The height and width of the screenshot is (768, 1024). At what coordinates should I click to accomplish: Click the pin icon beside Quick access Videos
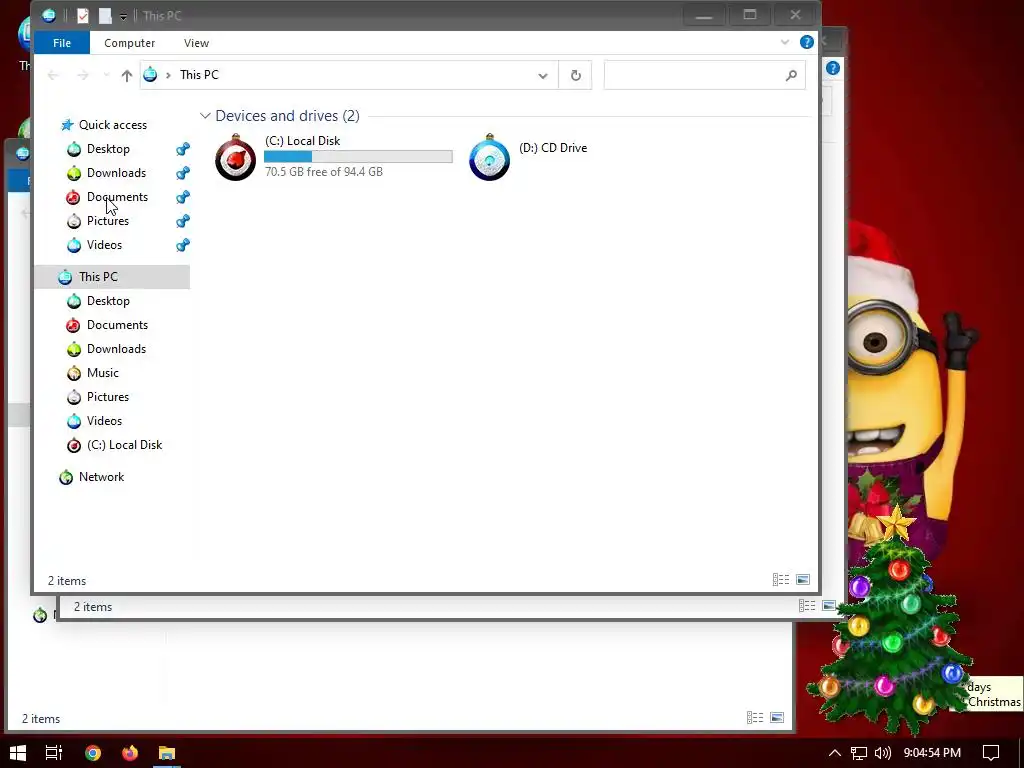tap(183, 246)
